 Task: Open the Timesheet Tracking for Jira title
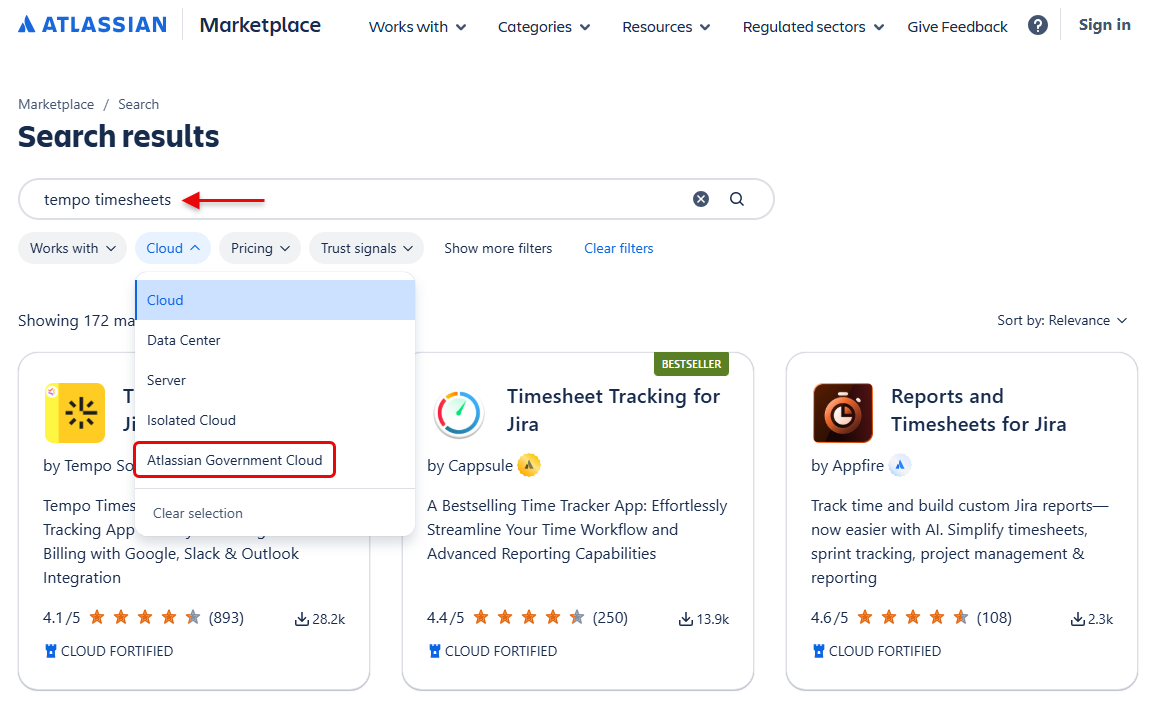(614, 410)
